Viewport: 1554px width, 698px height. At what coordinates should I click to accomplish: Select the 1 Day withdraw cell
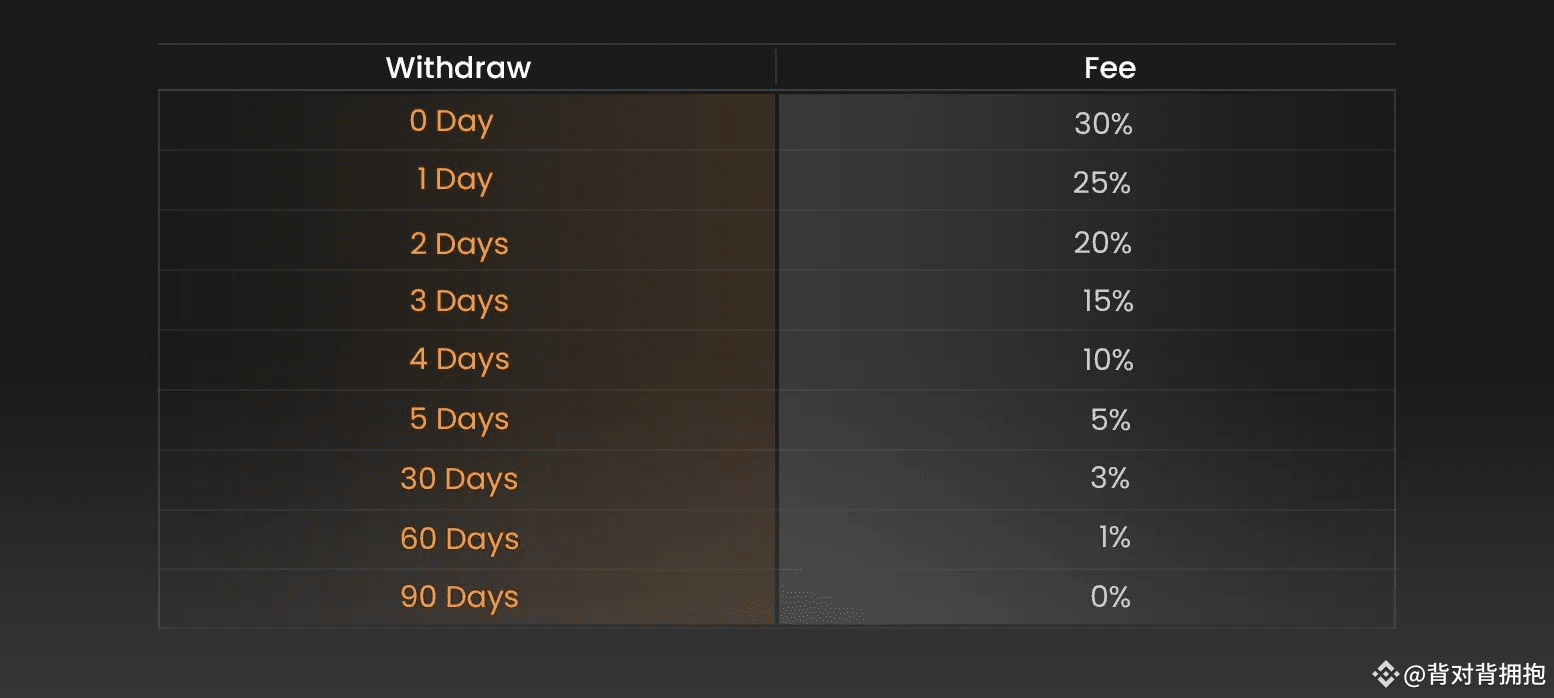454,180
